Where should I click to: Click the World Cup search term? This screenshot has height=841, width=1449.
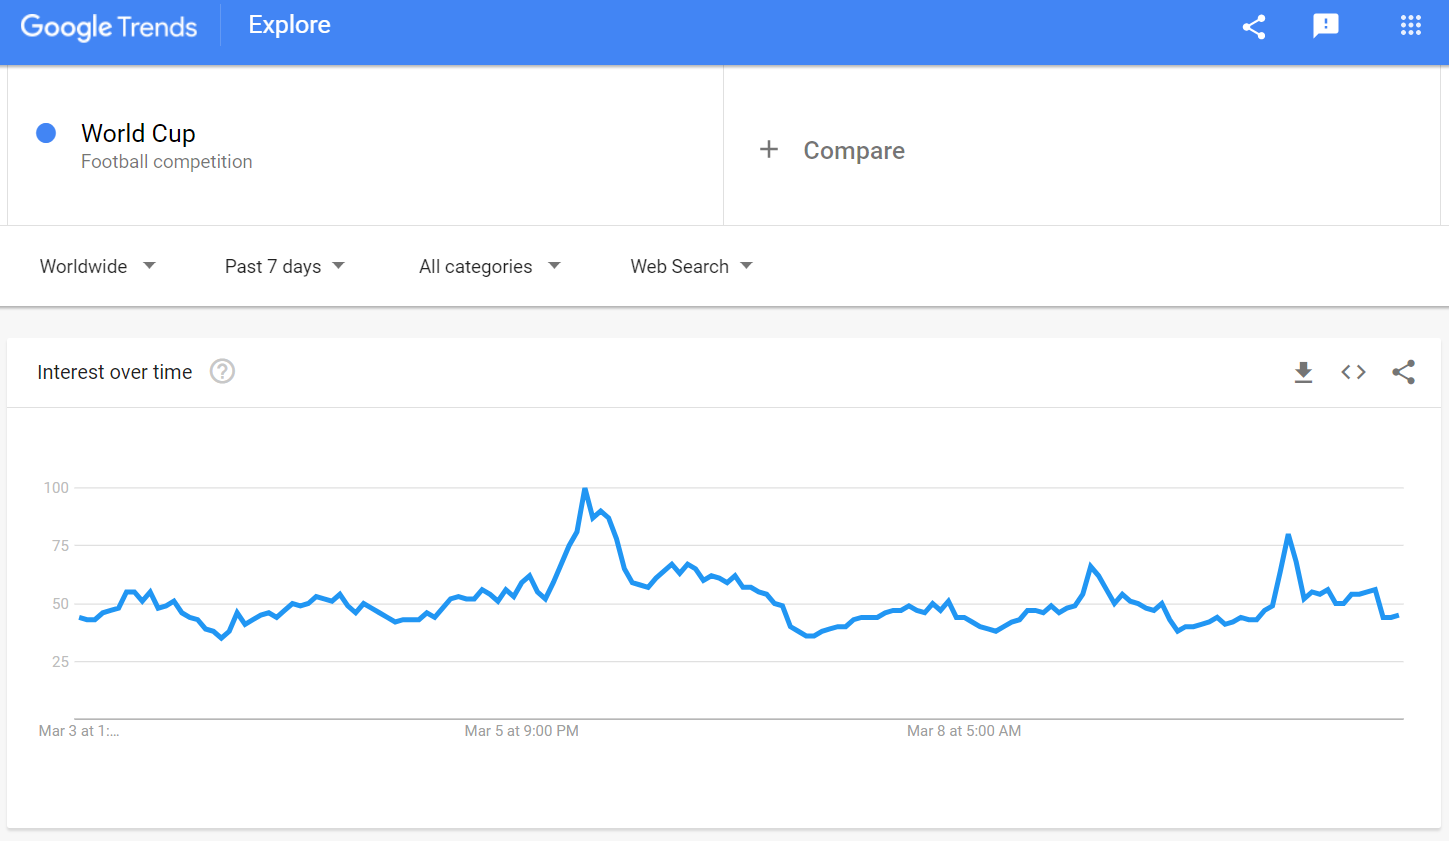[x=138, y=133]
